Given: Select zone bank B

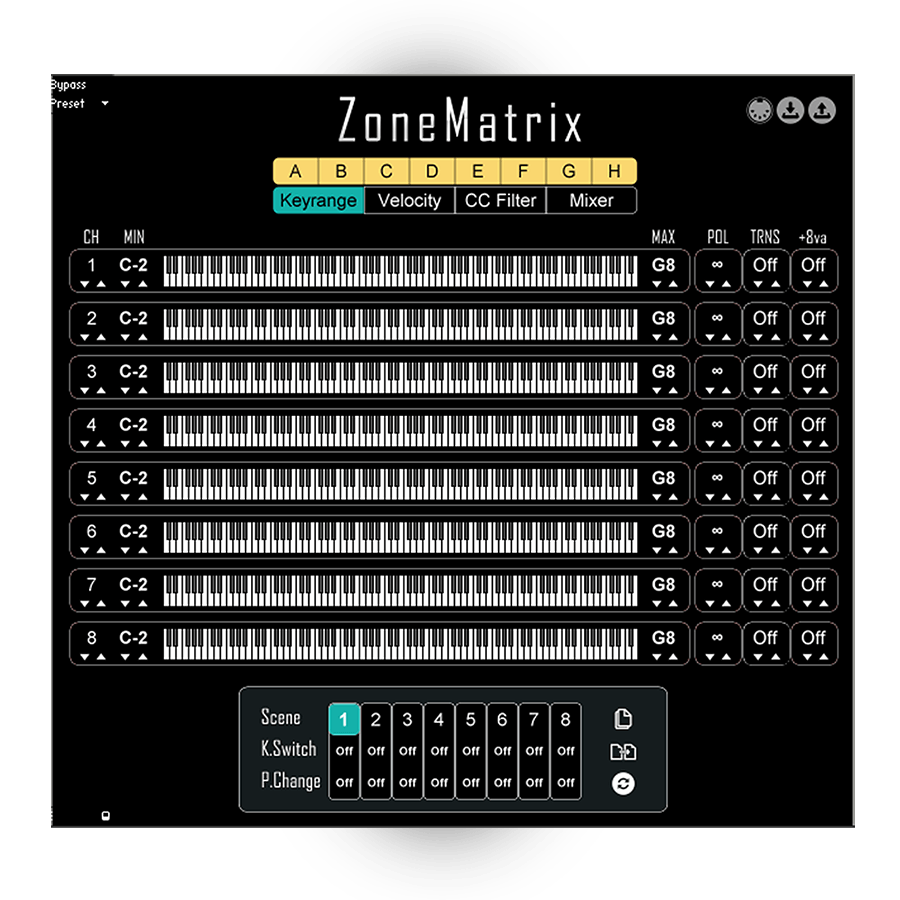Looking at the screenshot, I should coord(341,171).
